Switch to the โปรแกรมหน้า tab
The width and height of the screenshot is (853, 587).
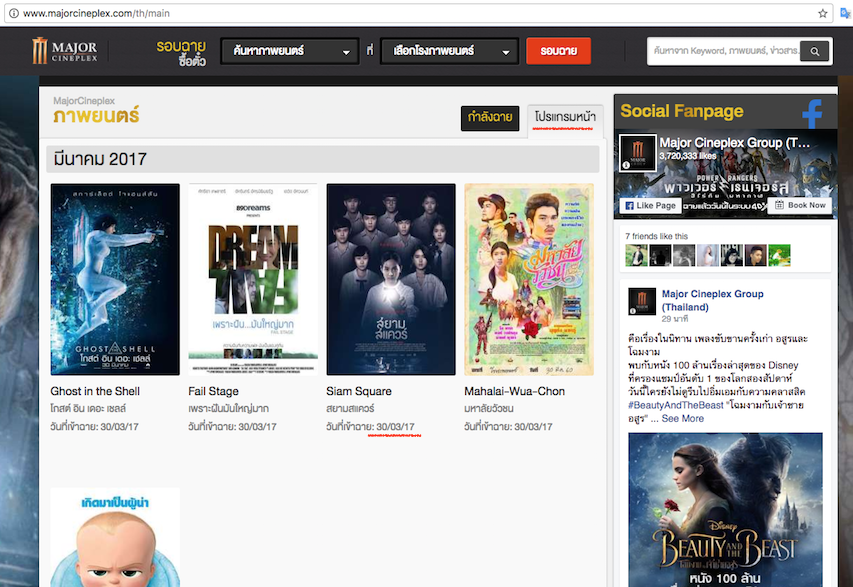coord(565,118)
